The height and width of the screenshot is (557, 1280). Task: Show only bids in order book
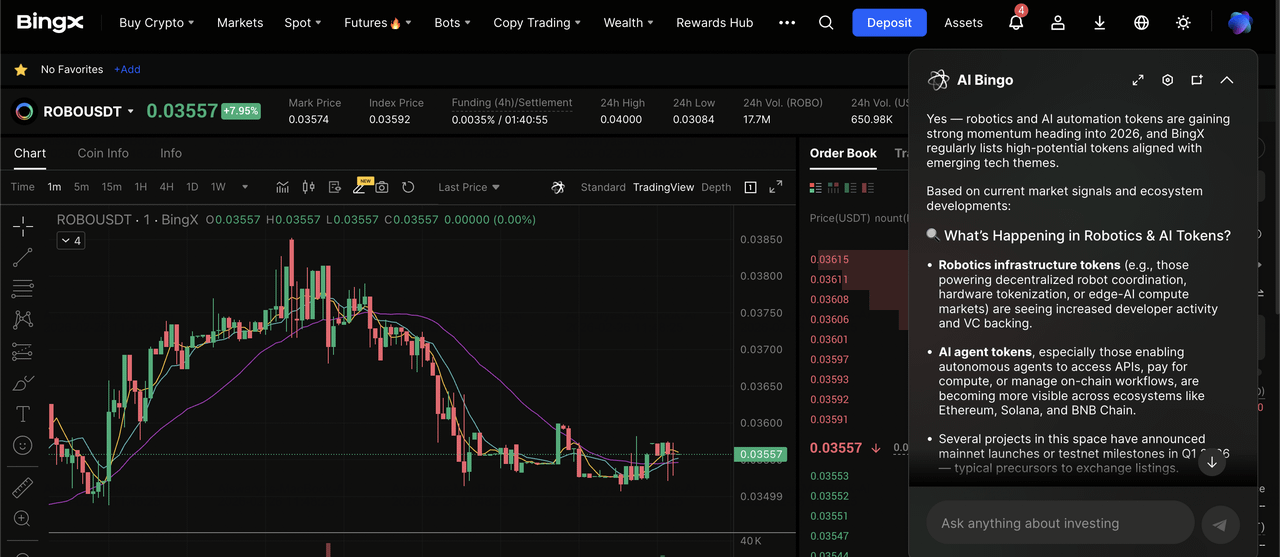pyautogui.click(x=851, y=187)
